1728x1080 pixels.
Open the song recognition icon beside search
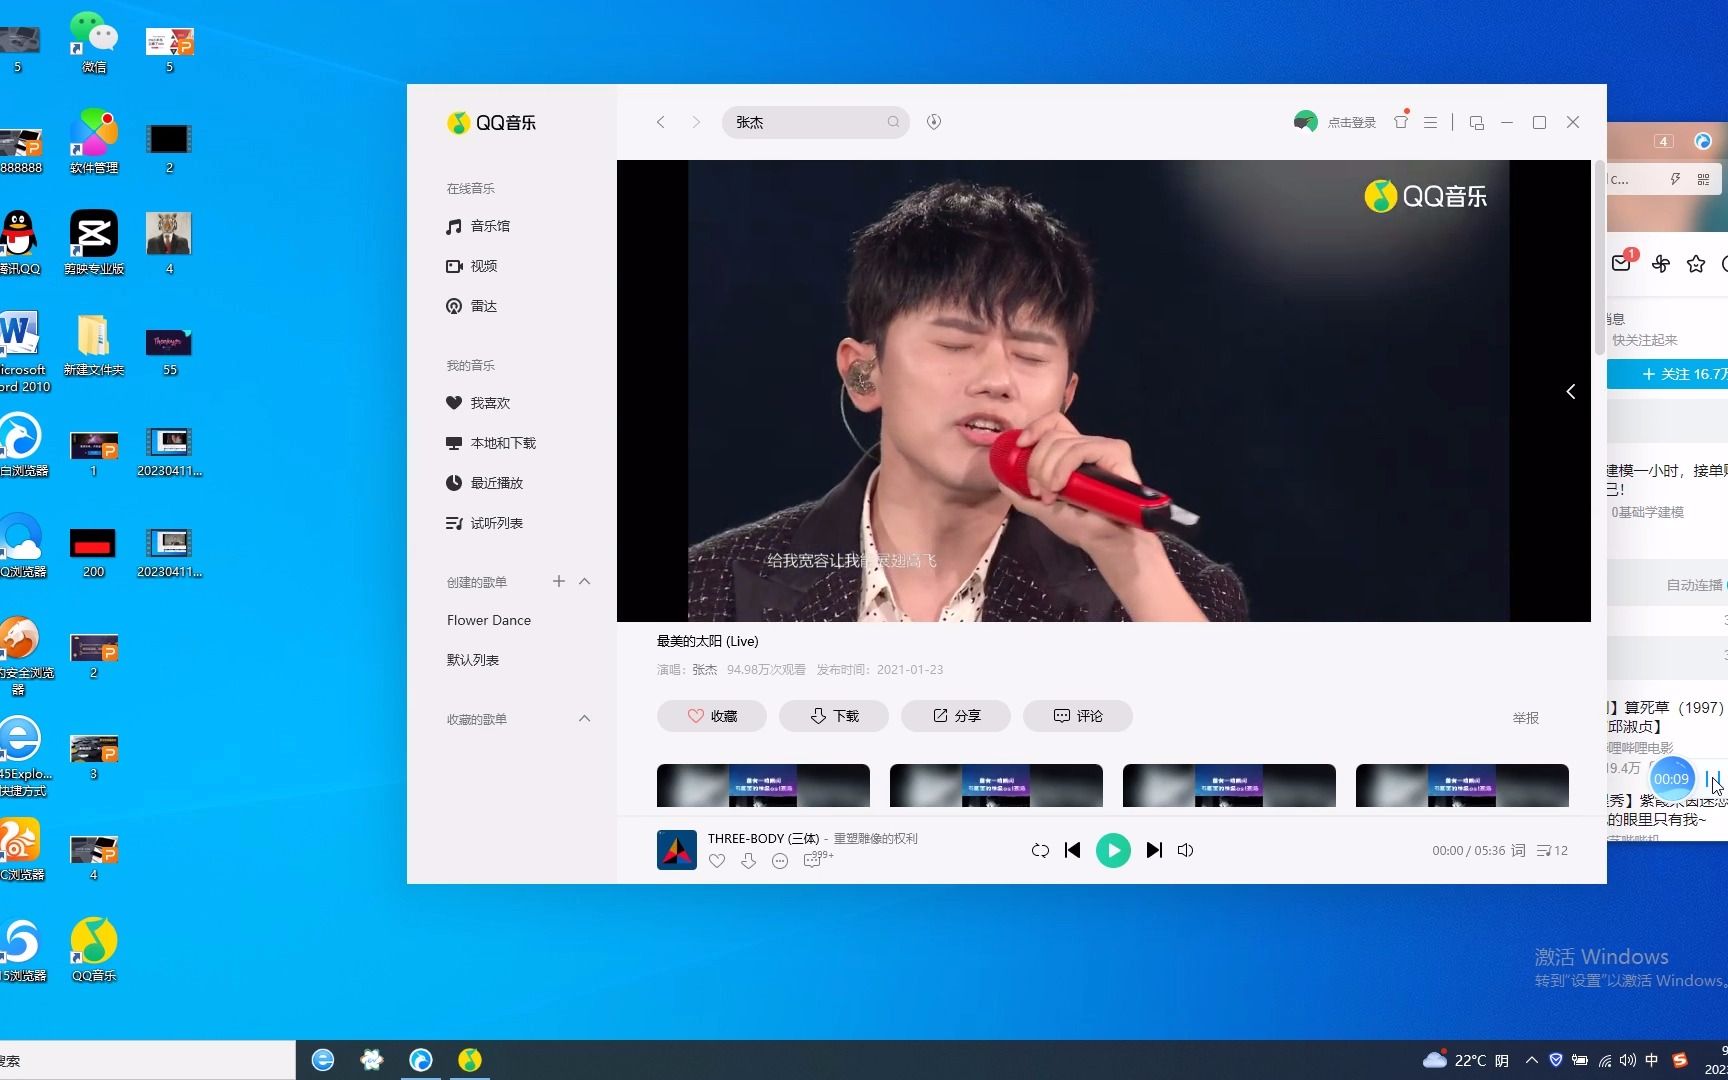pyautogui.click(x=933, y=122)
